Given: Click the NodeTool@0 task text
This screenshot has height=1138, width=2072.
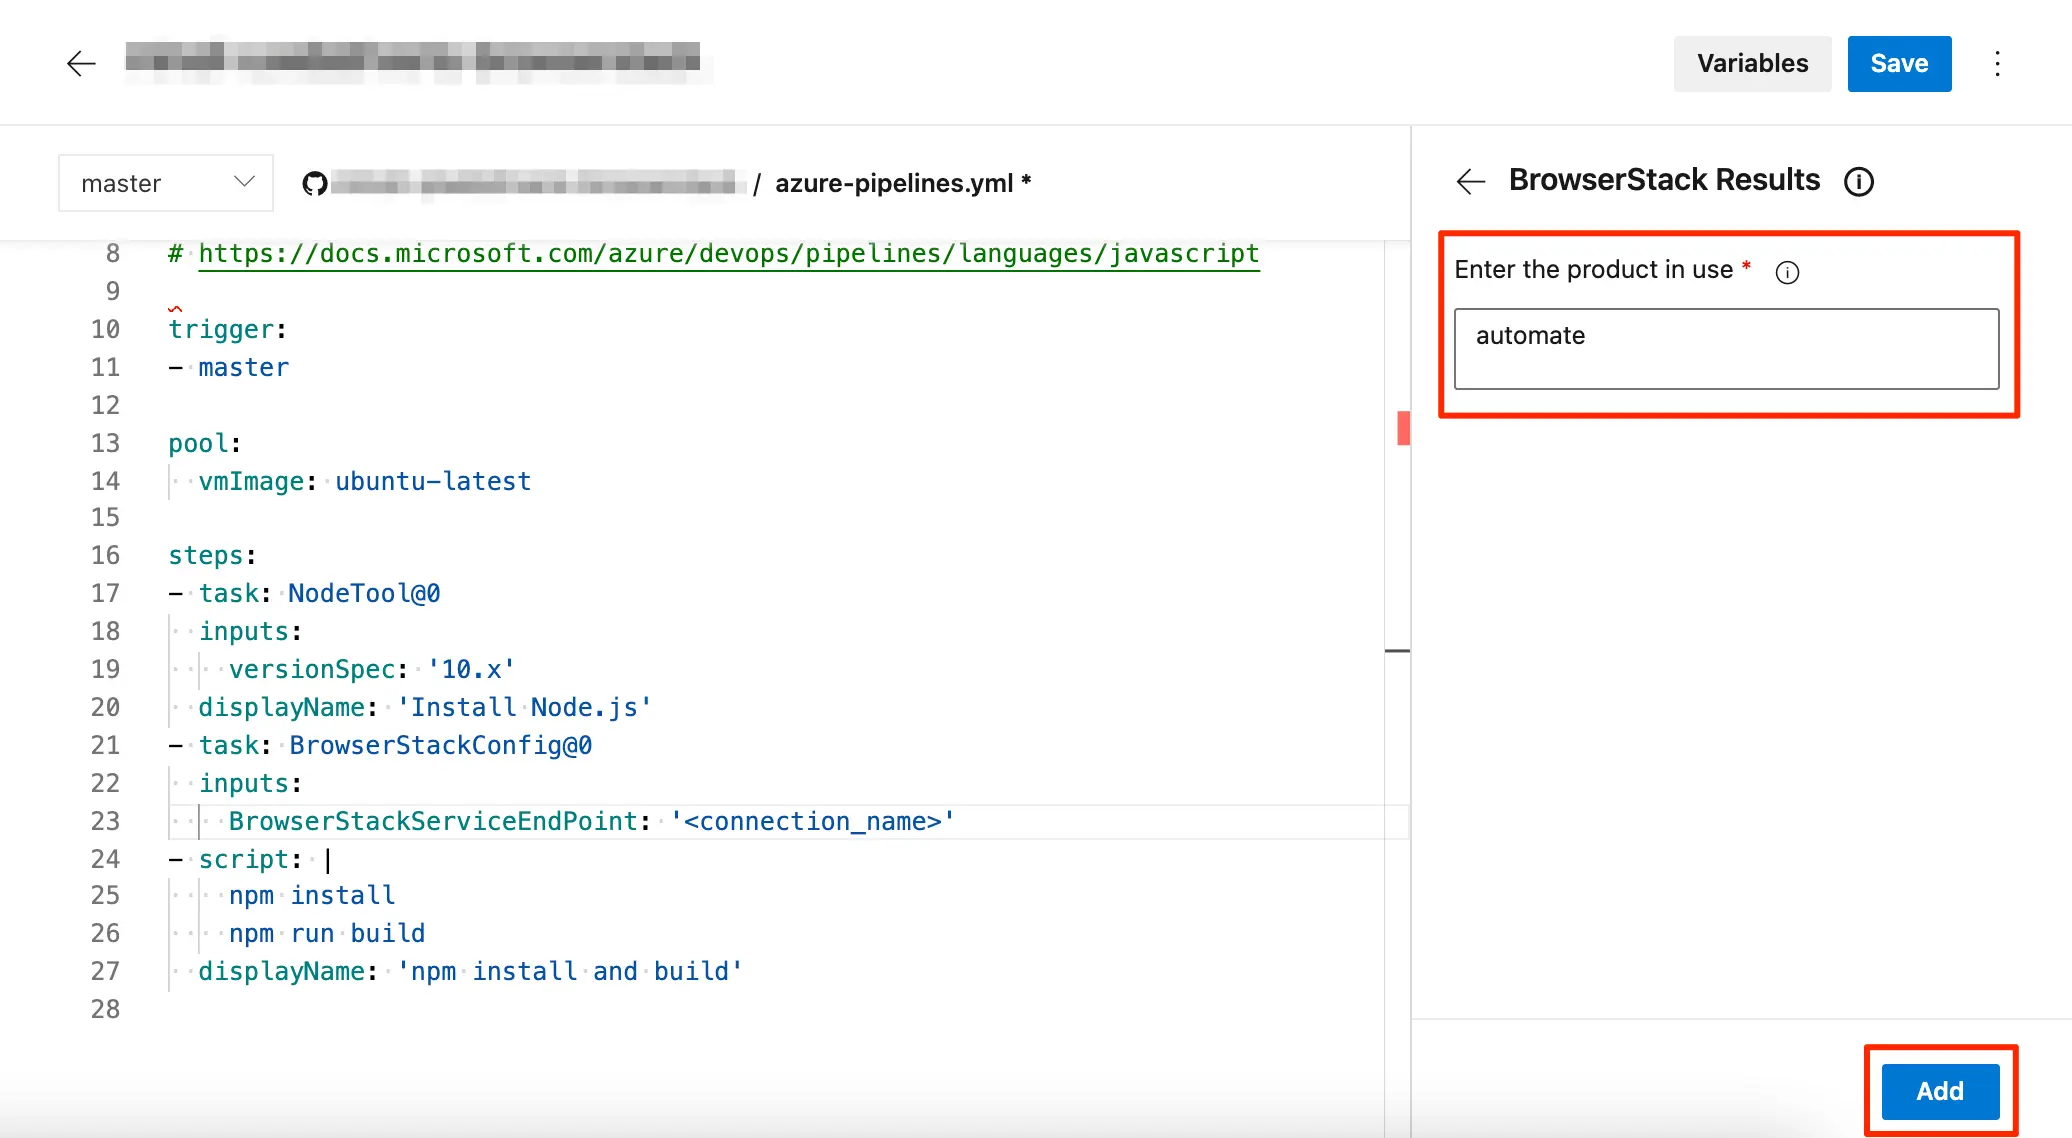Looking at the screenshot, I should (364, 594).
